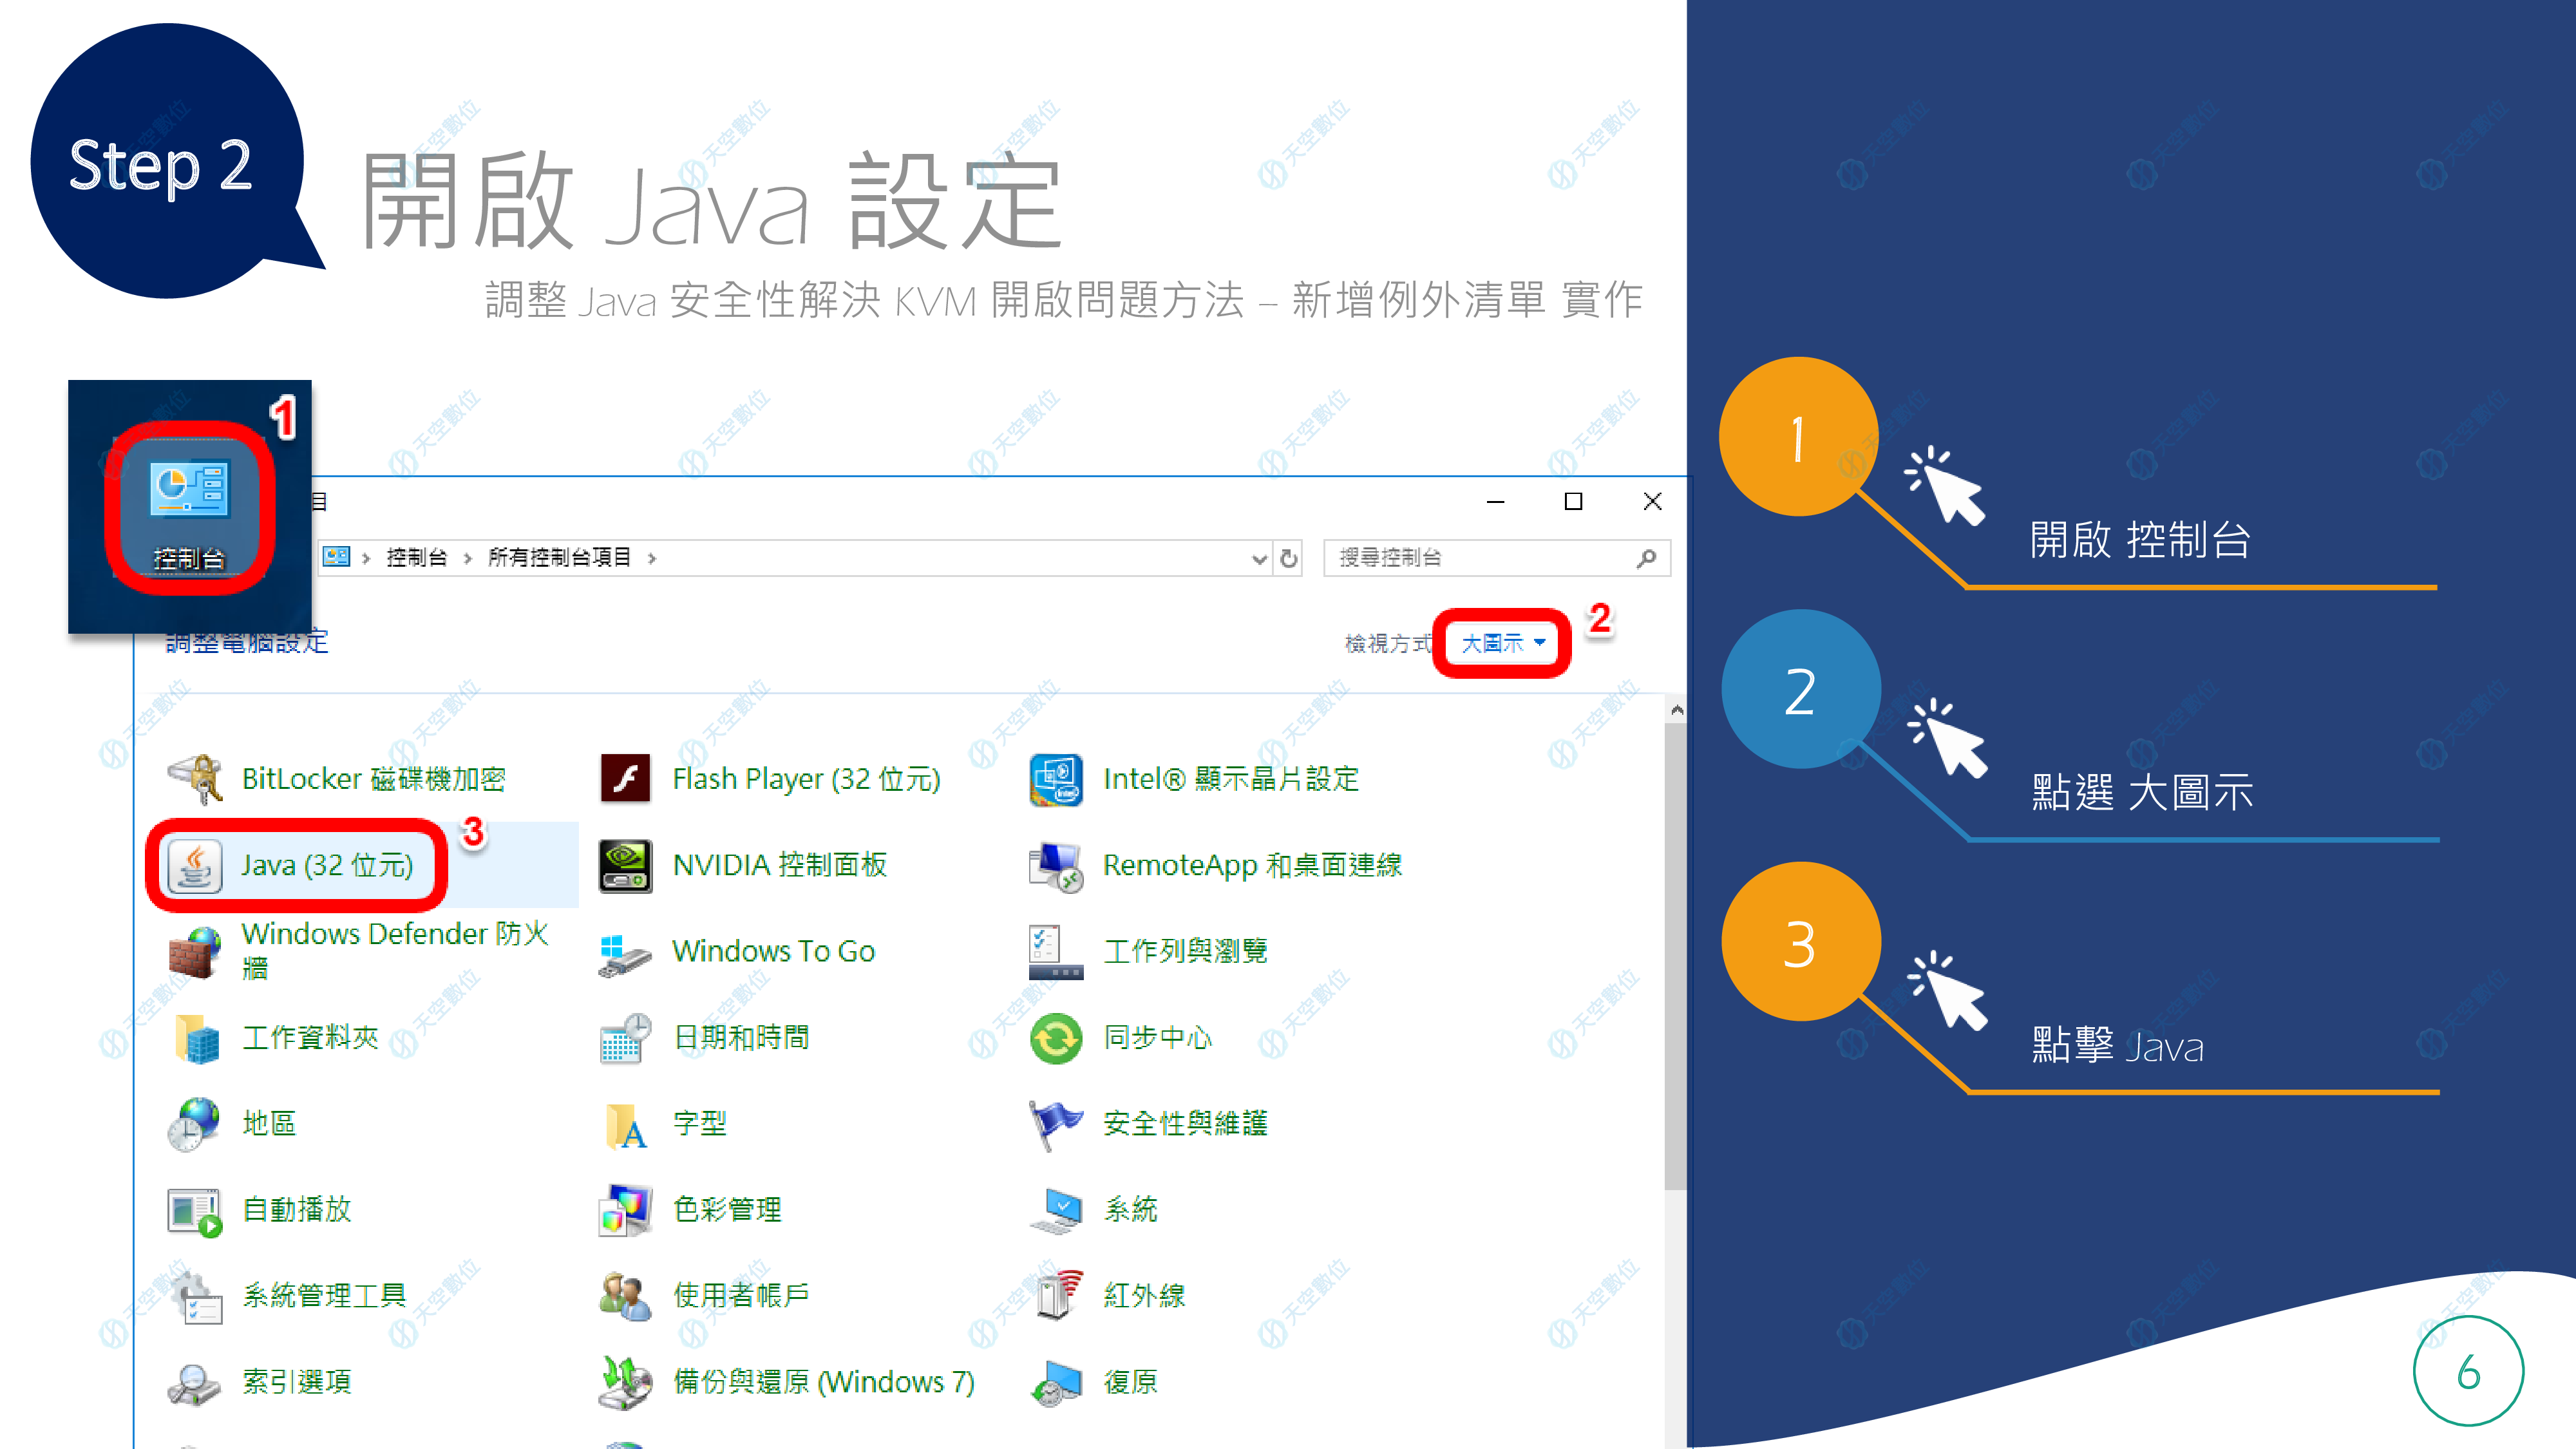Screen dimensions: 2576x1449
Task: Maximize the control panel window
Action: (1573, 501)
